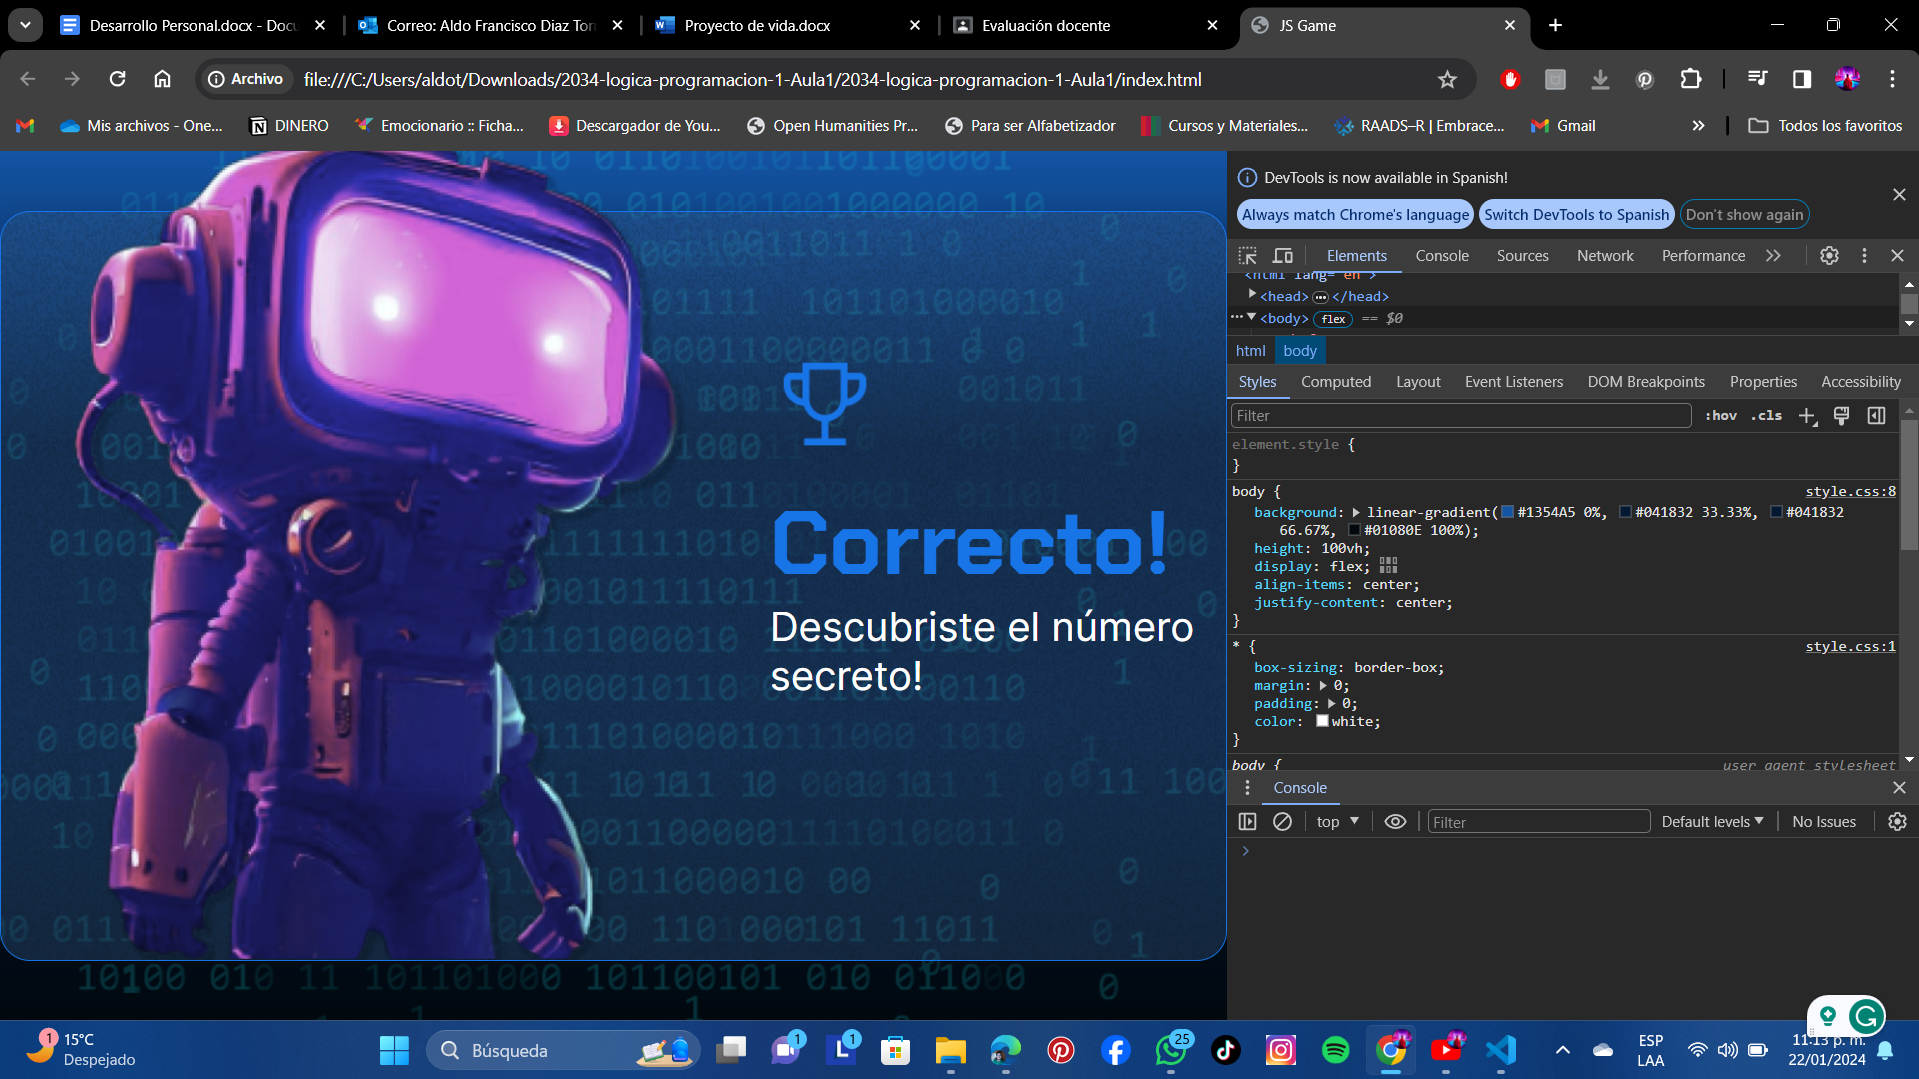Collapse the body element tree node
1919x1079 pixels.
point(1251,317)
